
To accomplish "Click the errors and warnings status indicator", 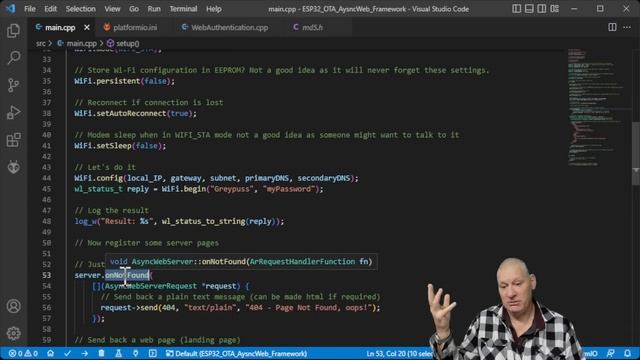I will (23, 353).
